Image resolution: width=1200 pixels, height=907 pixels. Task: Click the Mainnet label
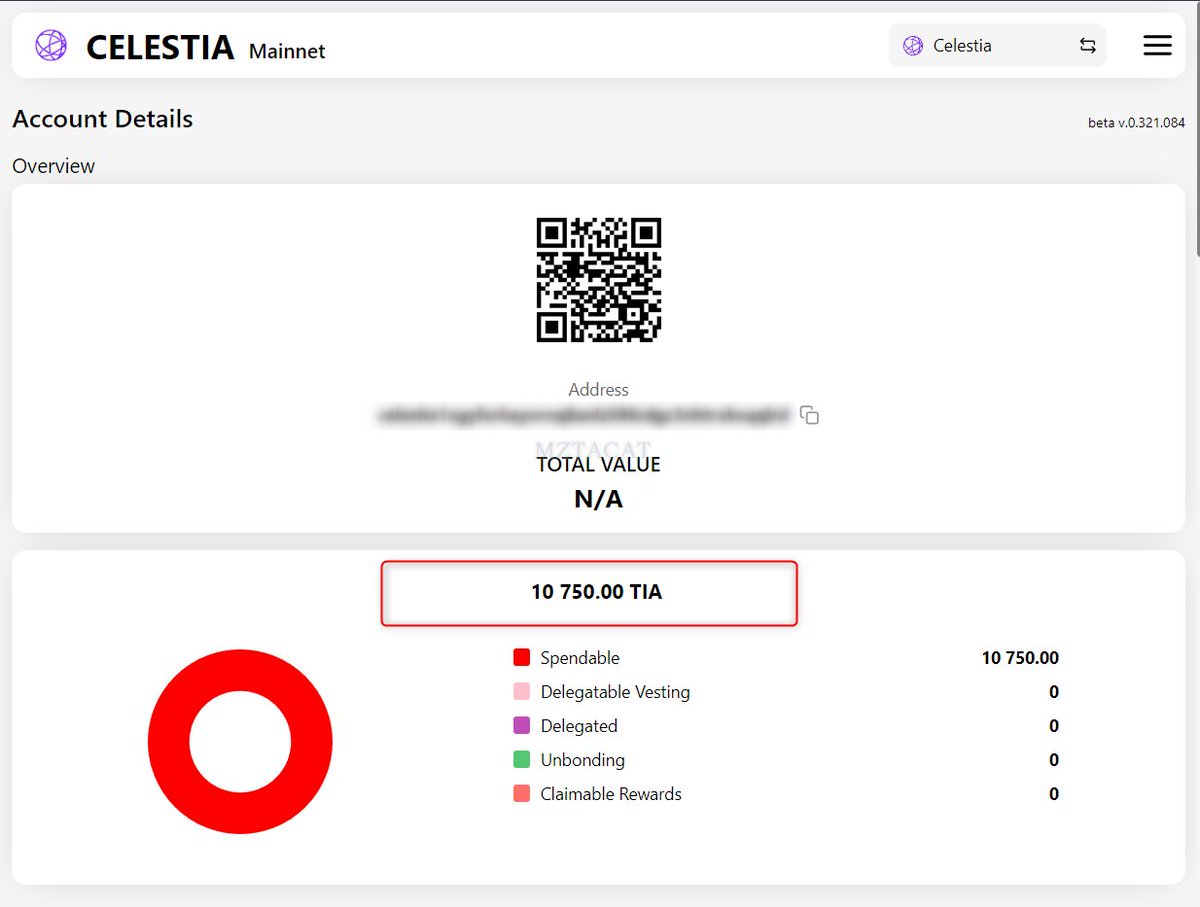point(287,51)
